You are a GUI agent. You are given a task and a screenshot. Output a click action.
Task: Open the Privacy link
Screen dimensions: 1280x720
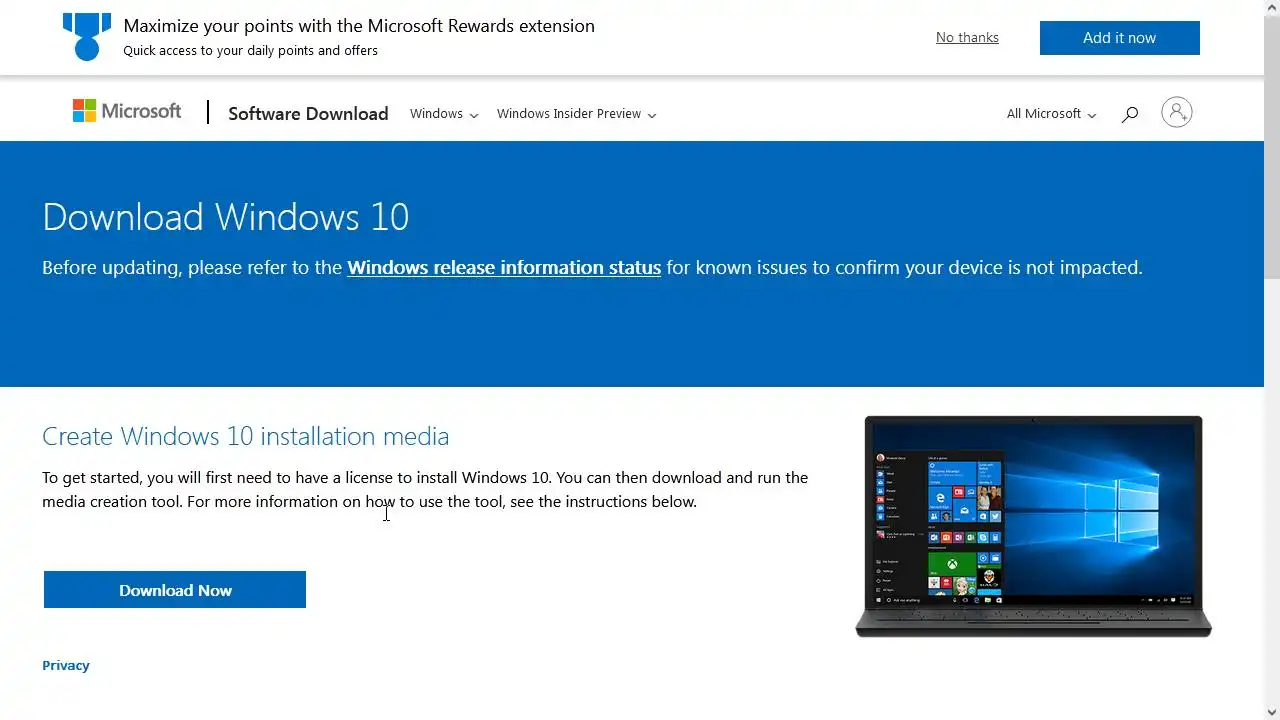(x=66, y=665)
